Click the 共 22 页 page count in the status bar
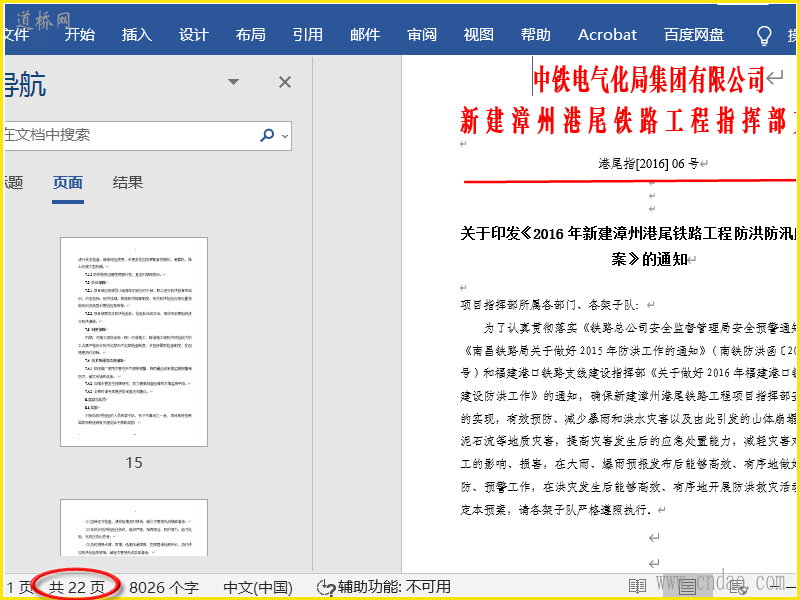 click(x=77, y=588)
